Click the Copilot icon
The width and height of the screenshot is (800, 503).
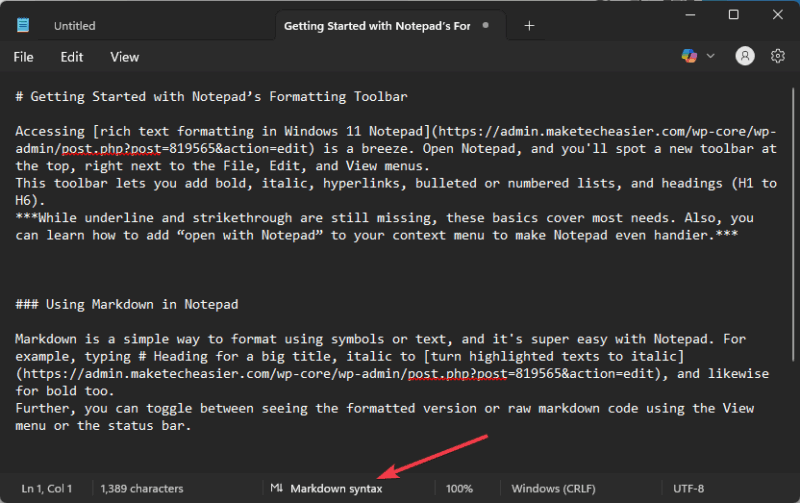click(x=689, y=56)
